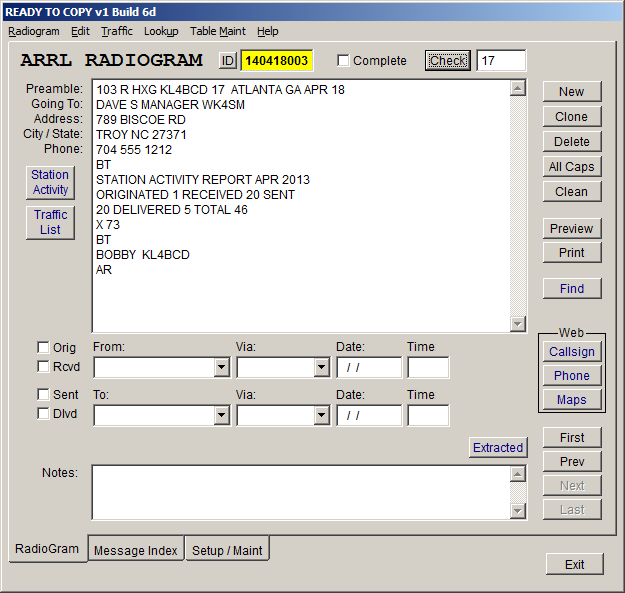Expand the Via dropdown beside To

[321, 416]
